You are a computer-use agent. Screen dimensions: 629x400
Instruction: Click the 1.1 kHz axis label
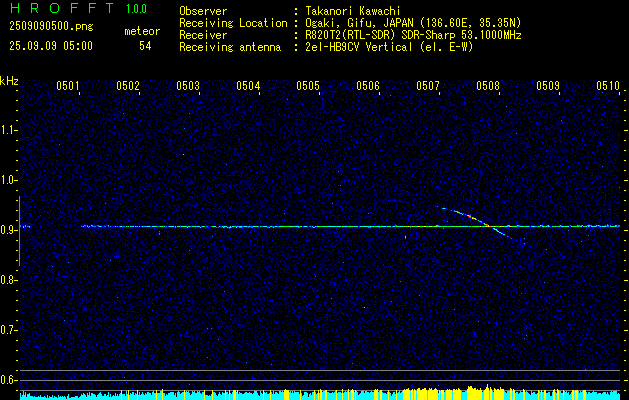point(8,130)
